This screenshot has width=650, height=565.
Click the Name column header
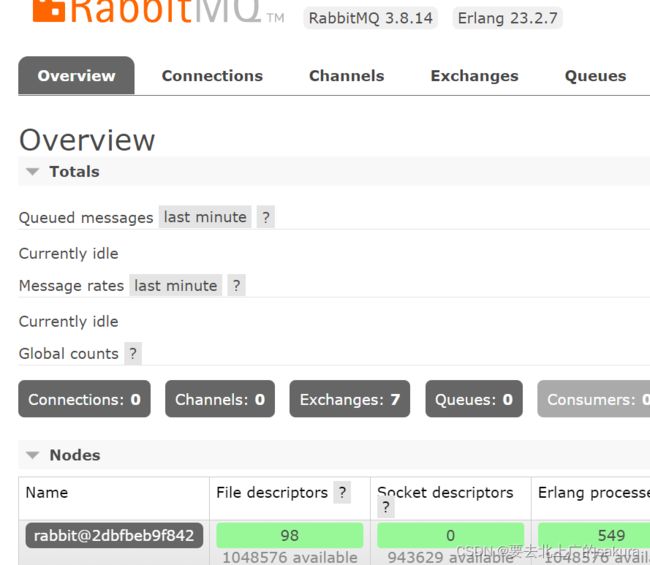tap(46, 492)
